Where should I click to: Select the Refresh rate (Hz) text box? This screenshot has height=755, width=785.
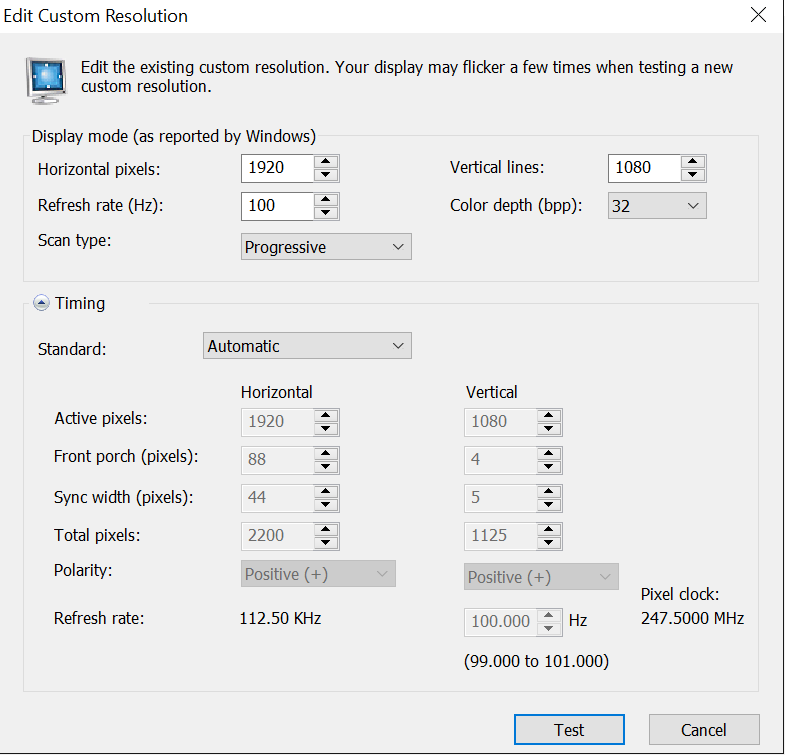[x=277, y=206]
